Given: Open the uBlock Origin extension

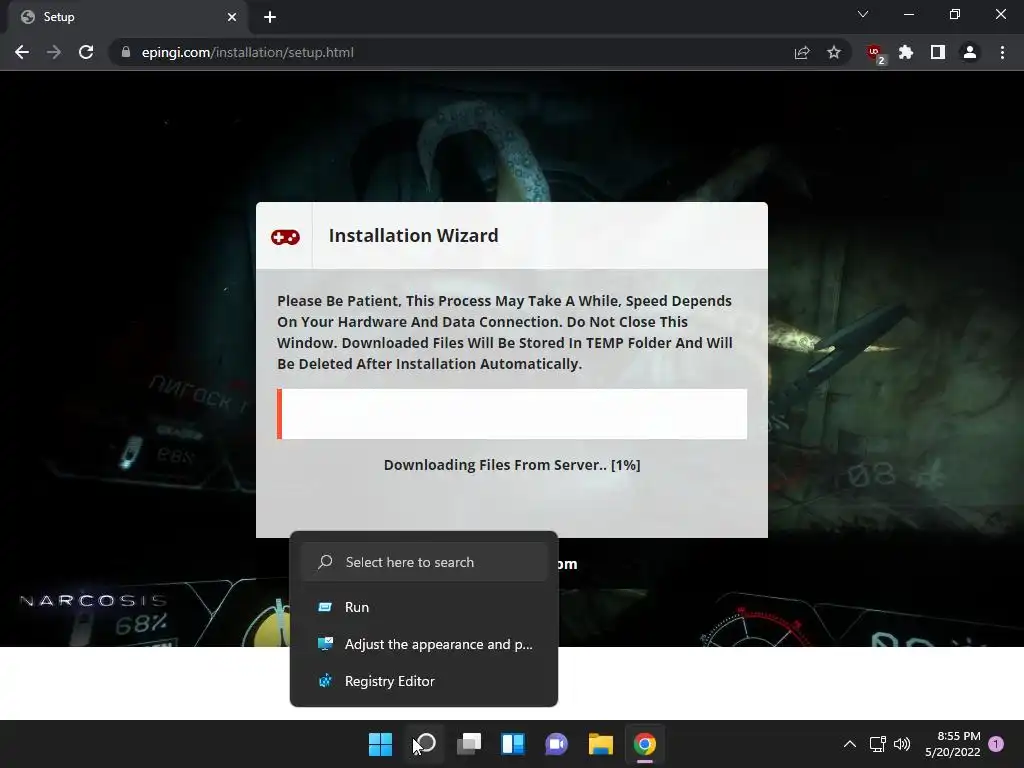Looking at the screenshot, I should [875, 54].
